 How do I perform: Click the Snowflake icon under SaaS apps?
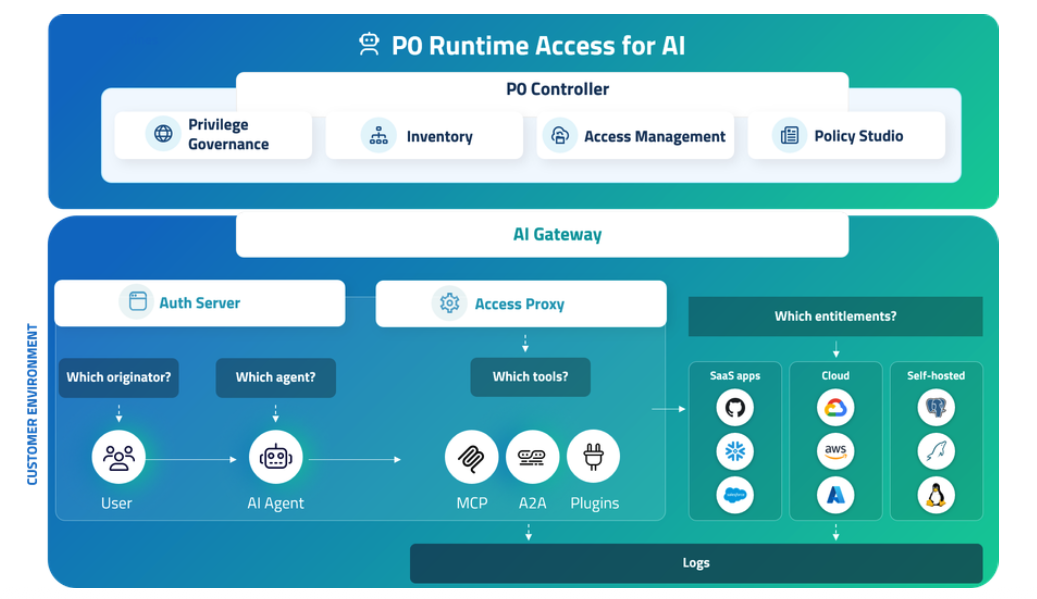(x=735, y=452)
